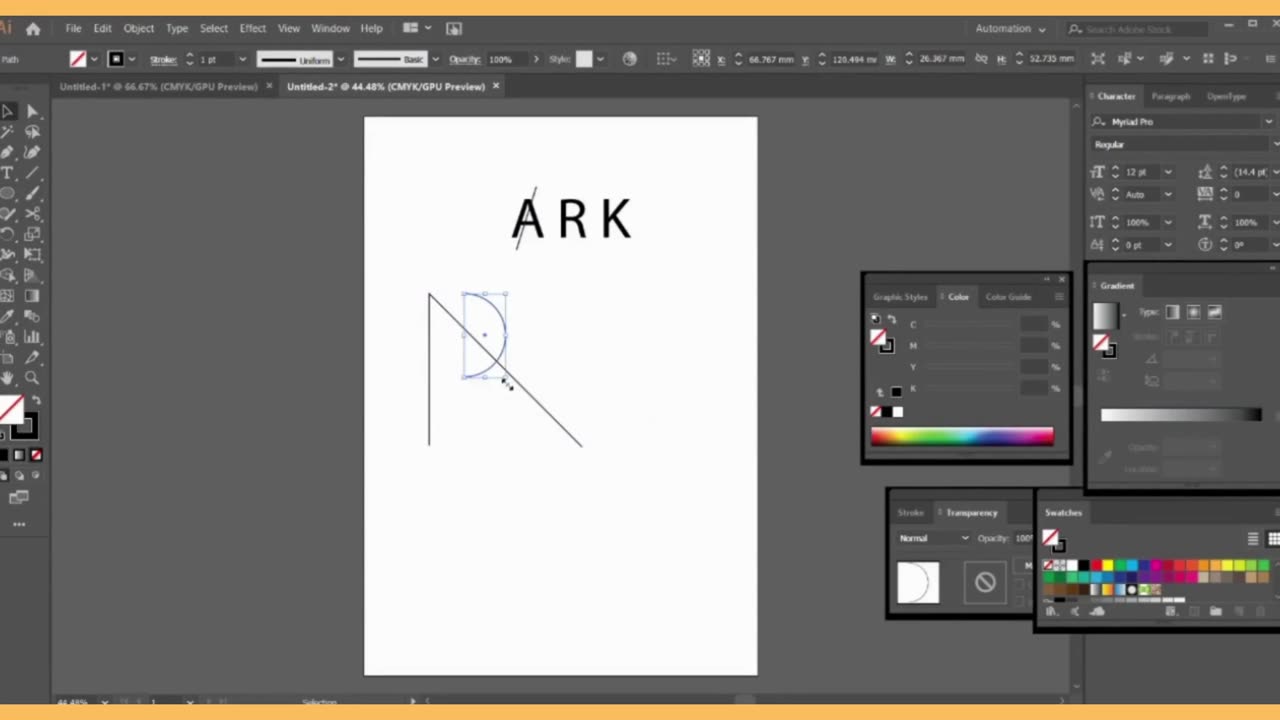This screenshot has width=1280, height=720.
Task: Select the Gradient tool in toolbox
Action: pyautogui.click(x=32, y=296)
